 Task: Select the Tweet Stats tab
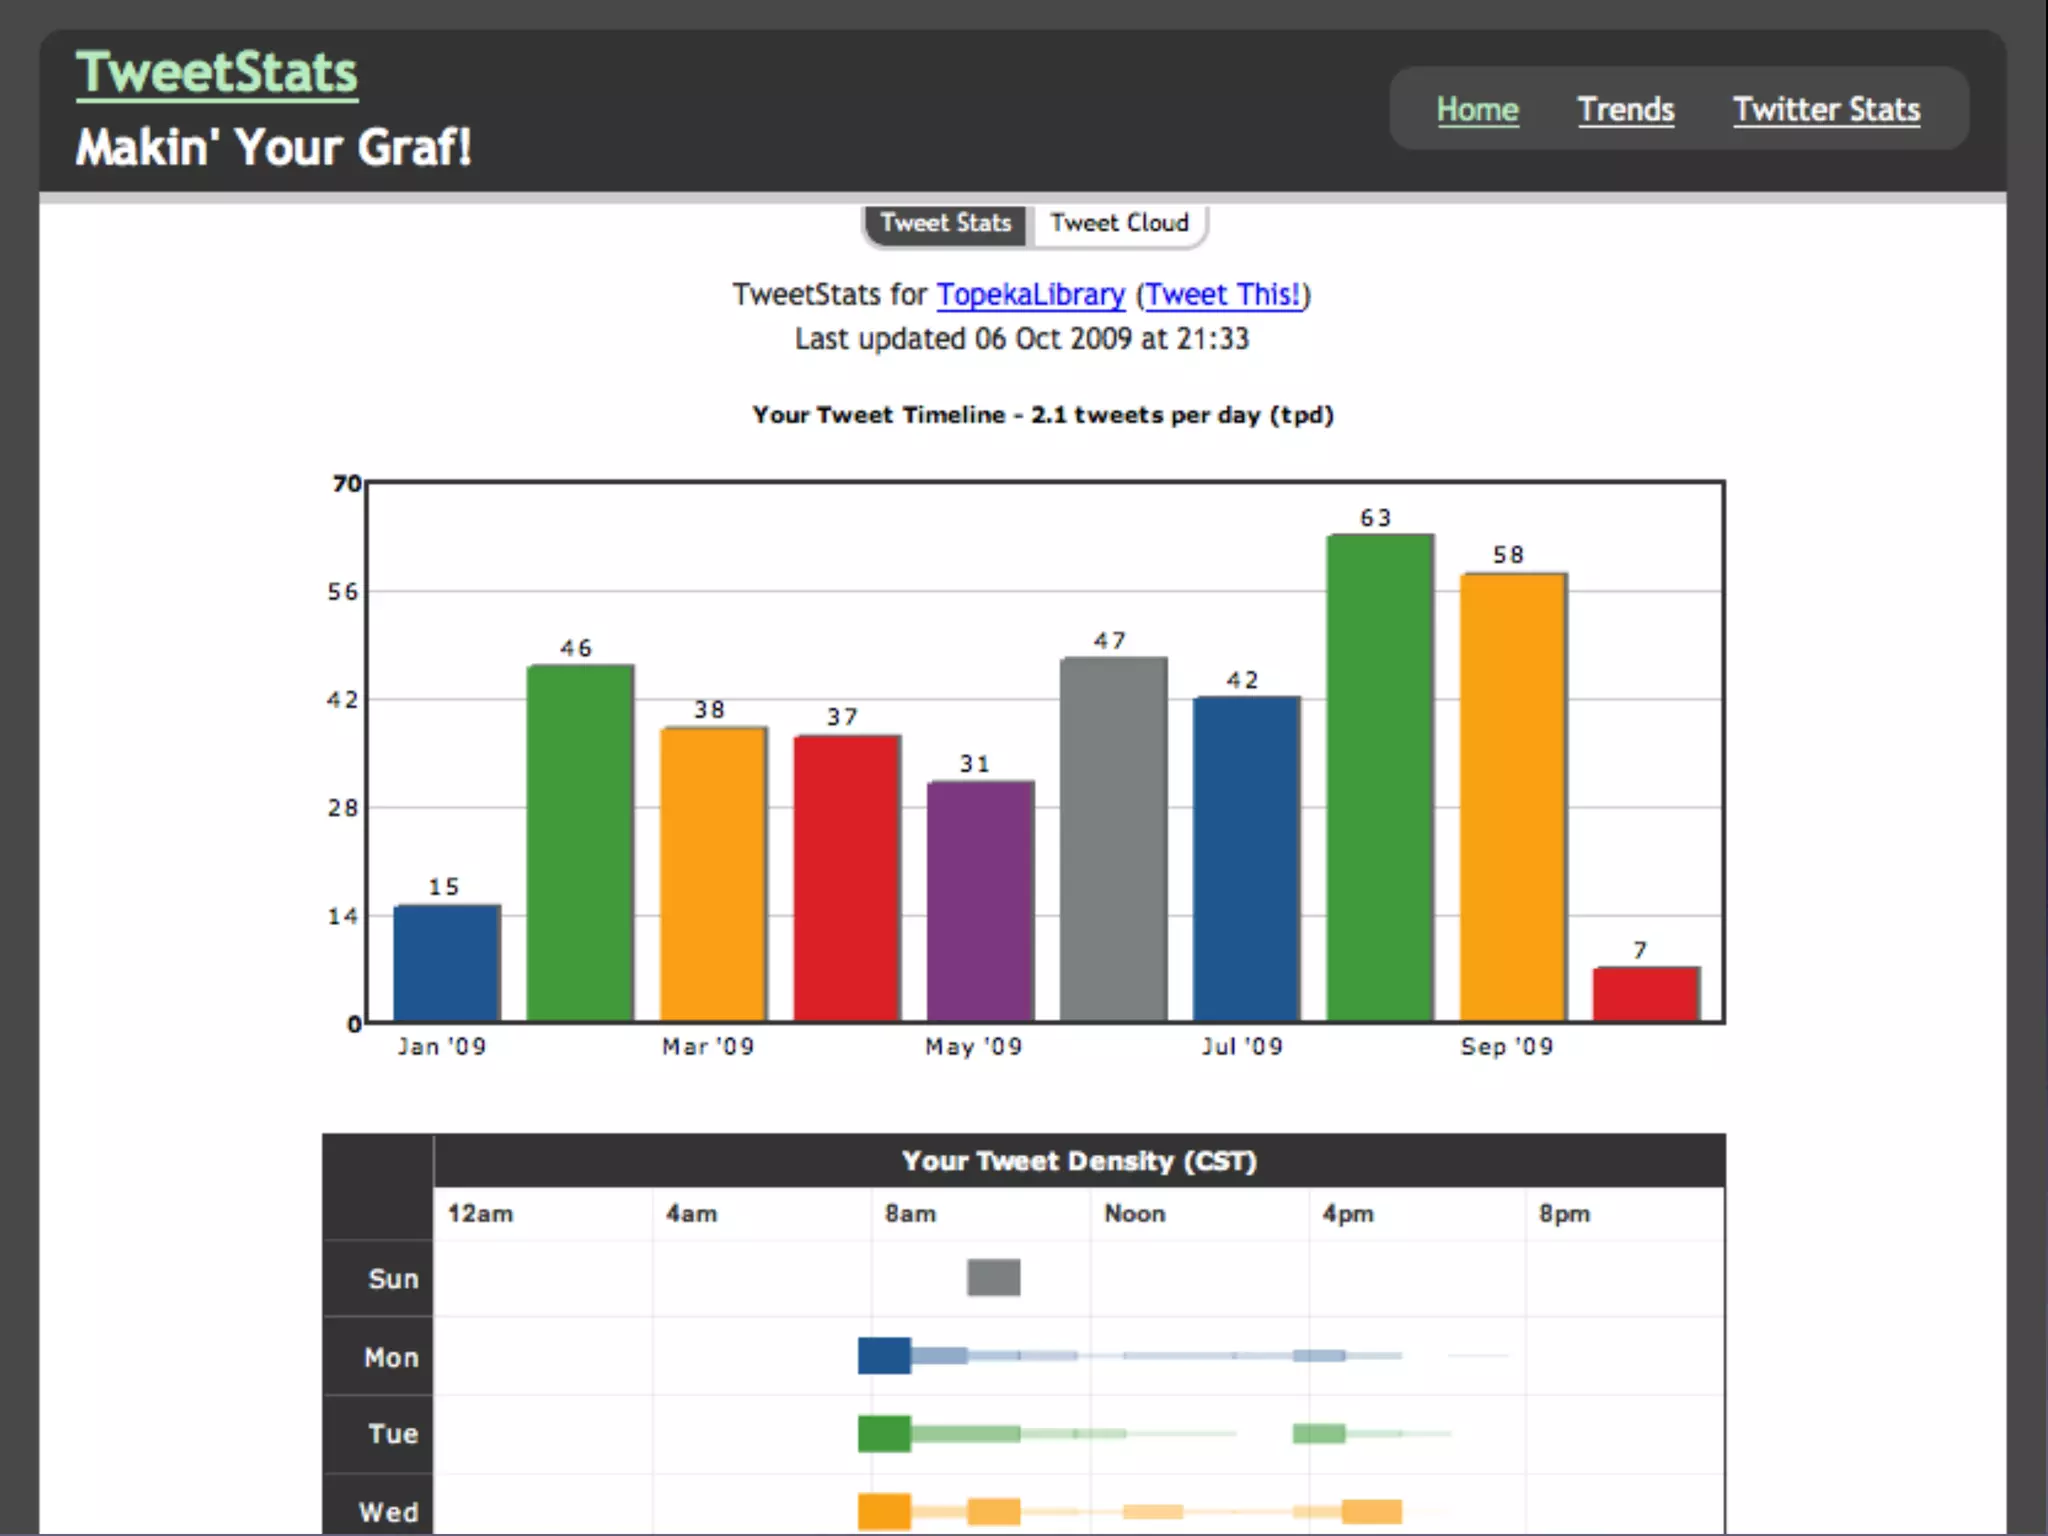pyautogui.click(x=946, y=223)
